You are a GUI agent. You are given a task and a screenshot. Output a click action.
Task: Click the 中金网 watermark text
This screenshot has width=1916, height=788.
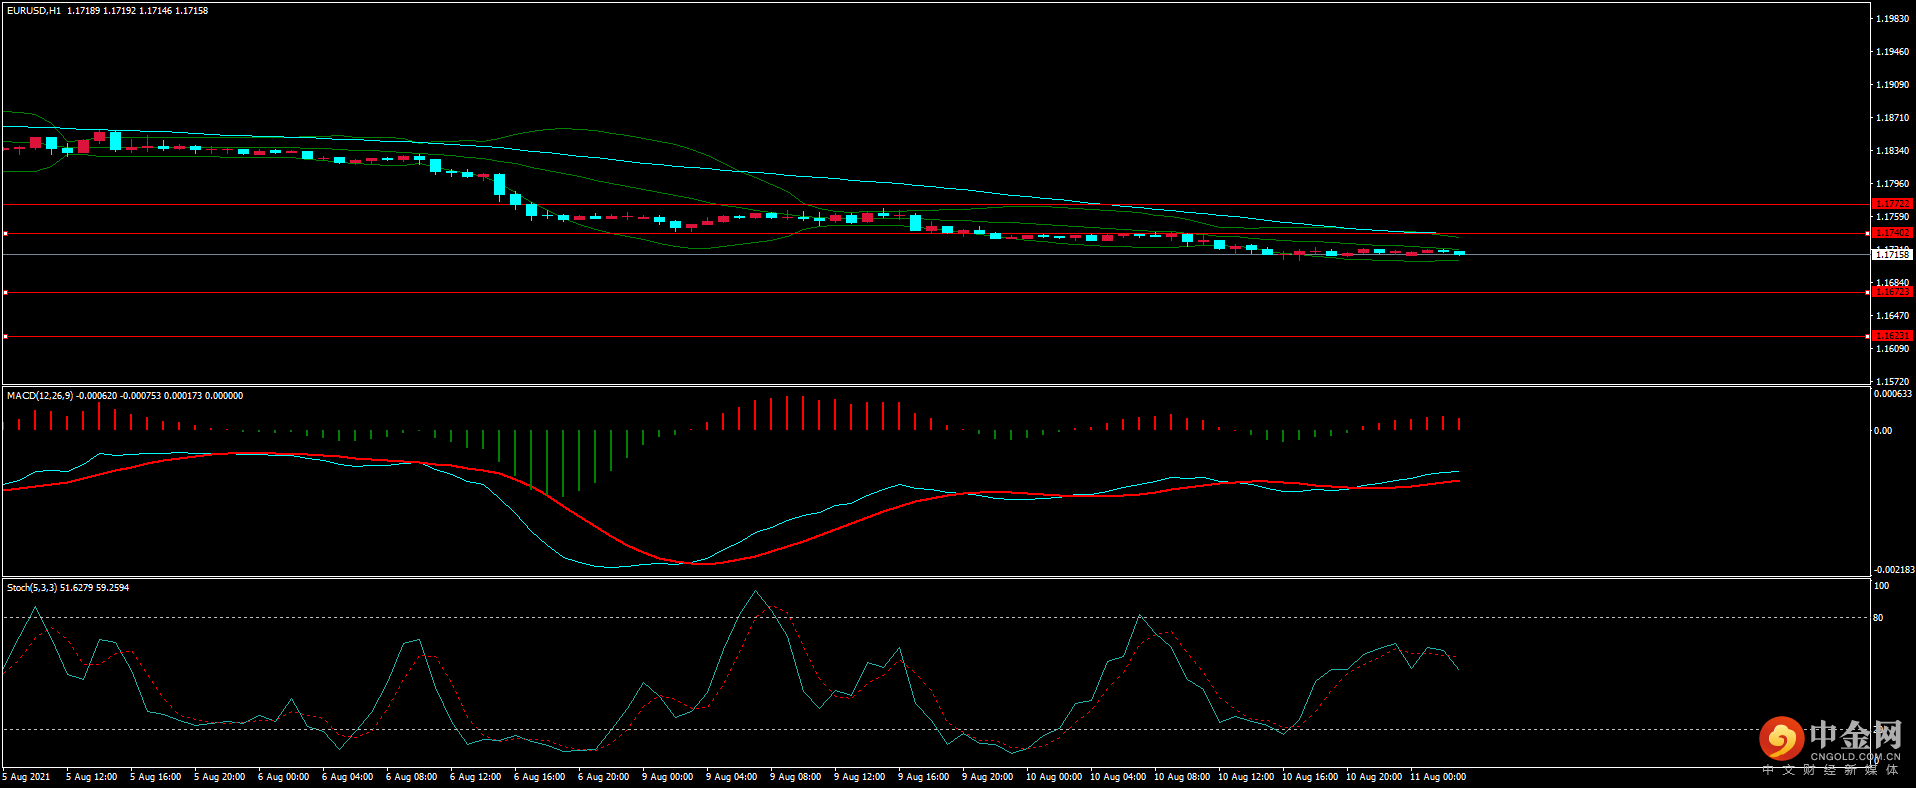1855,735
